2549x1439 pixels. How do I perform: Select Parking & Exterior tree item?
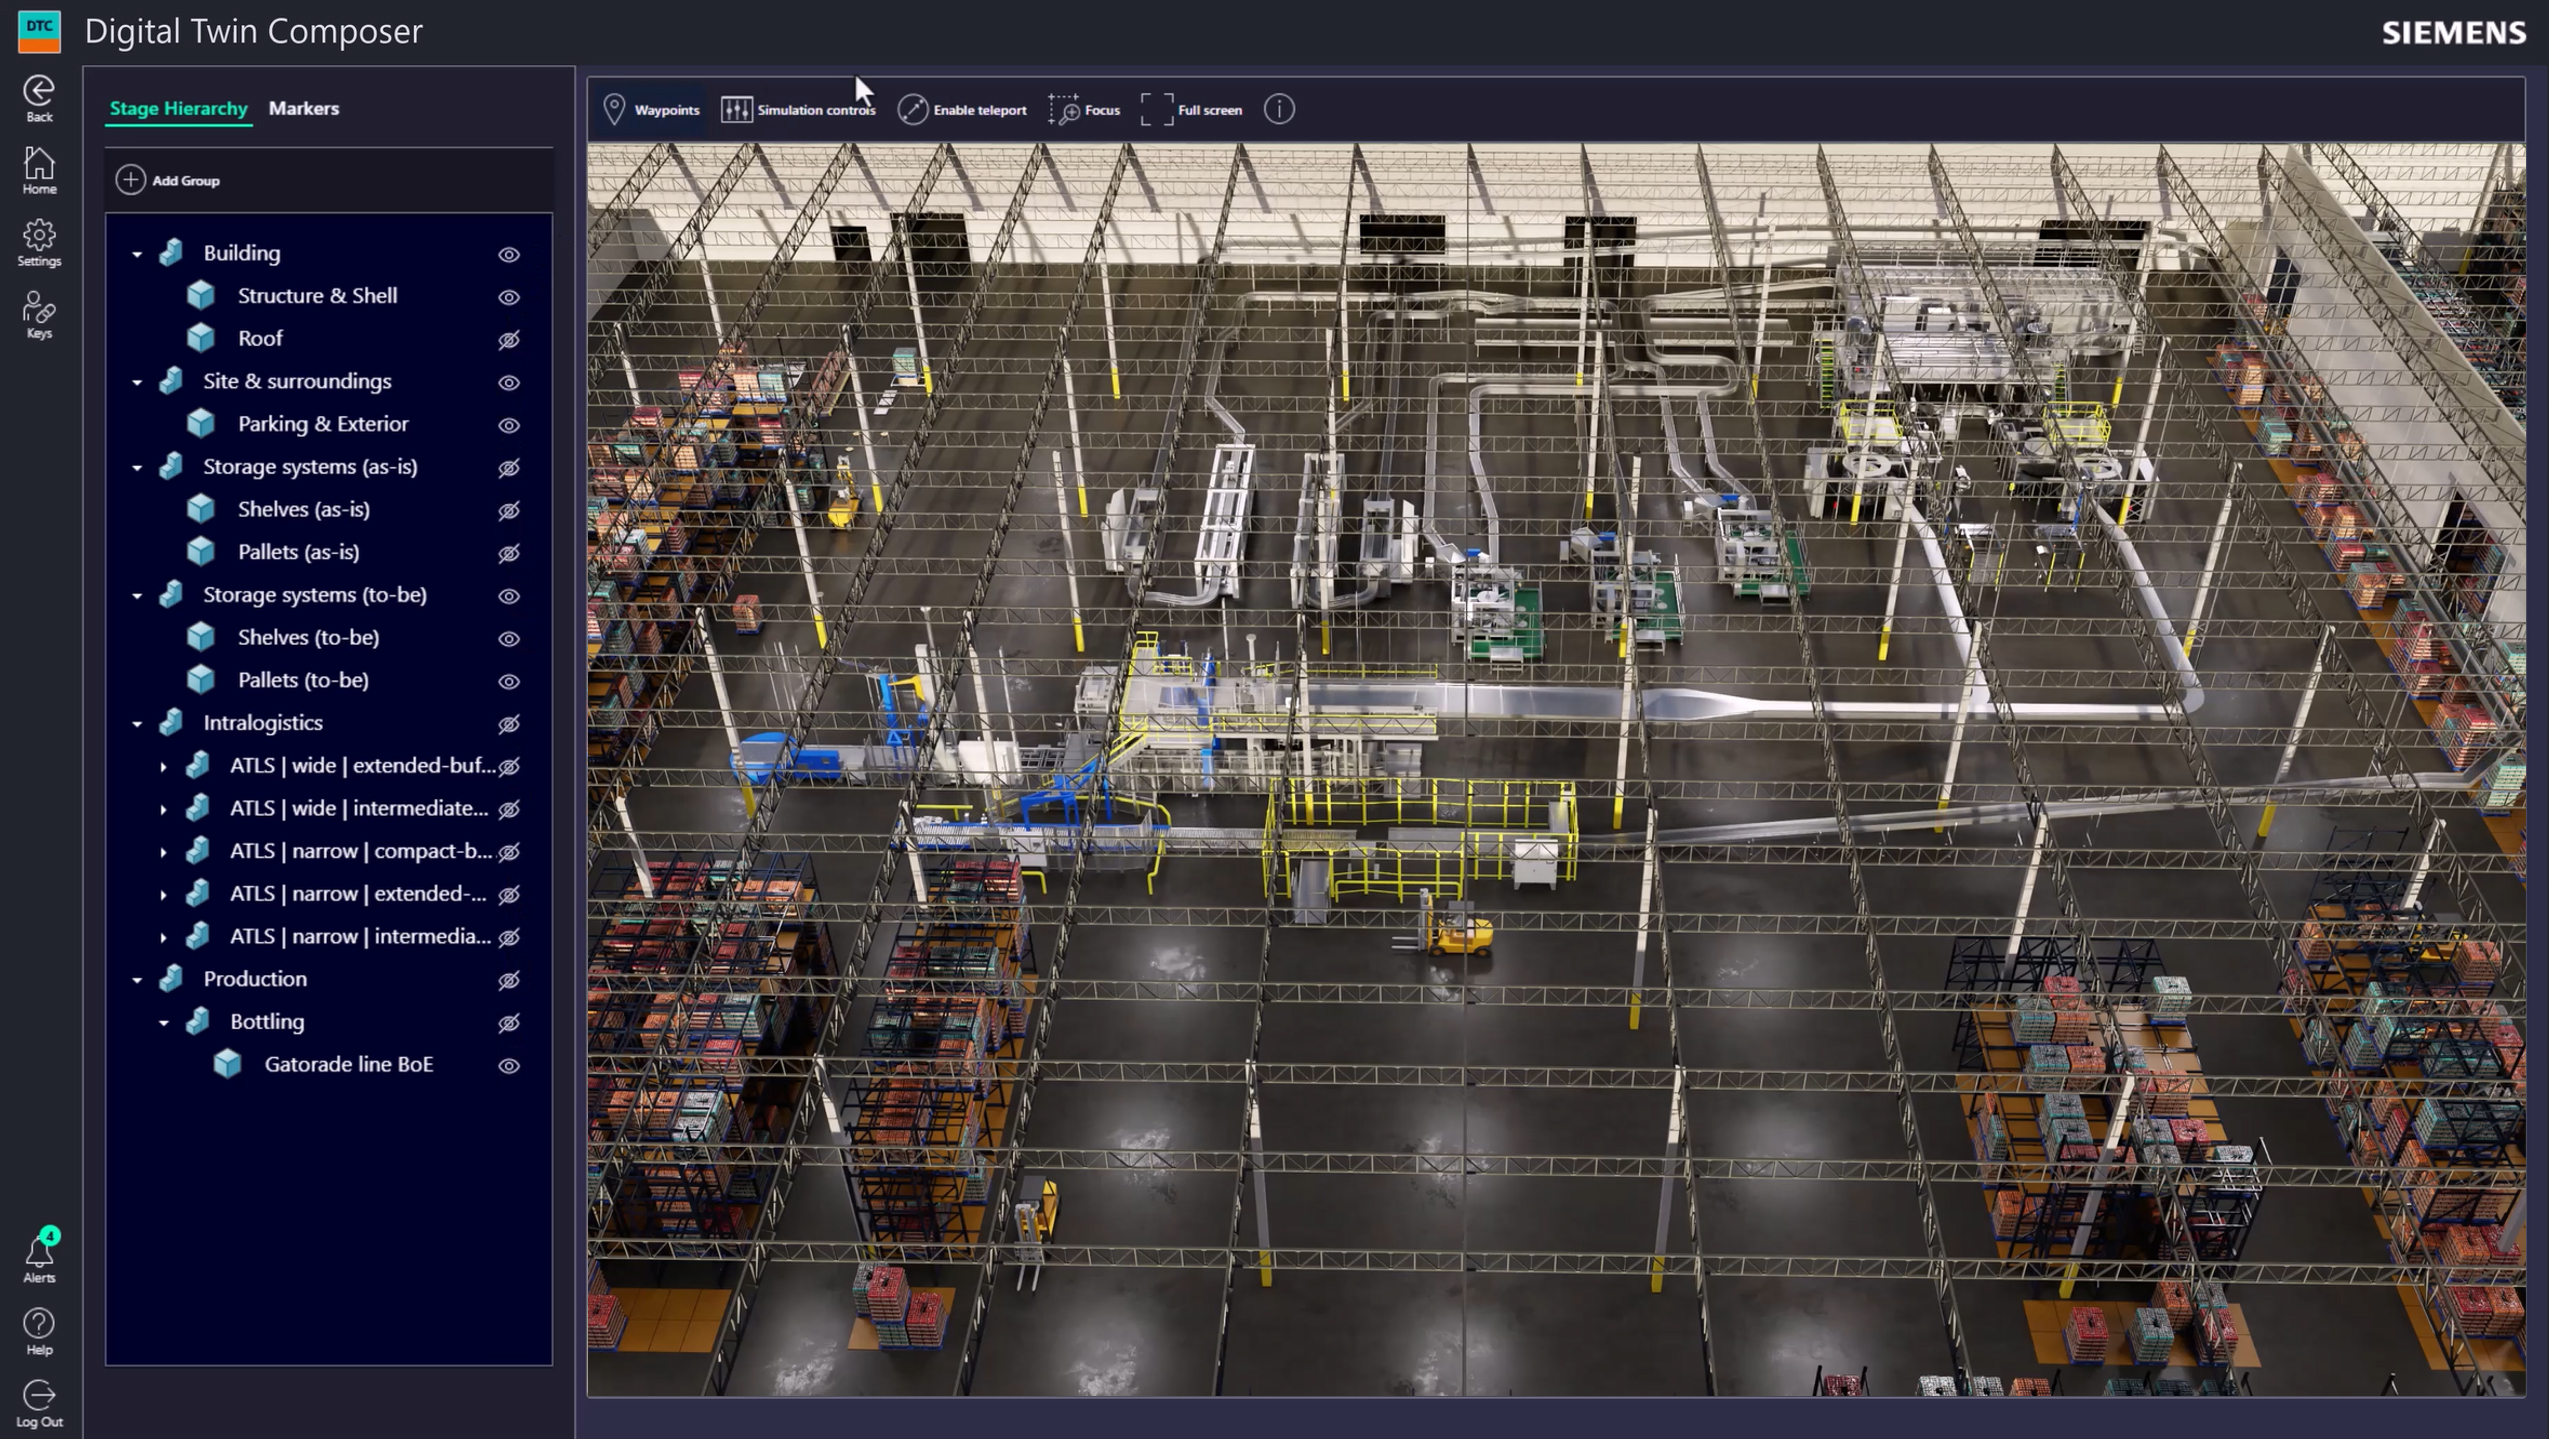point(322,424)
